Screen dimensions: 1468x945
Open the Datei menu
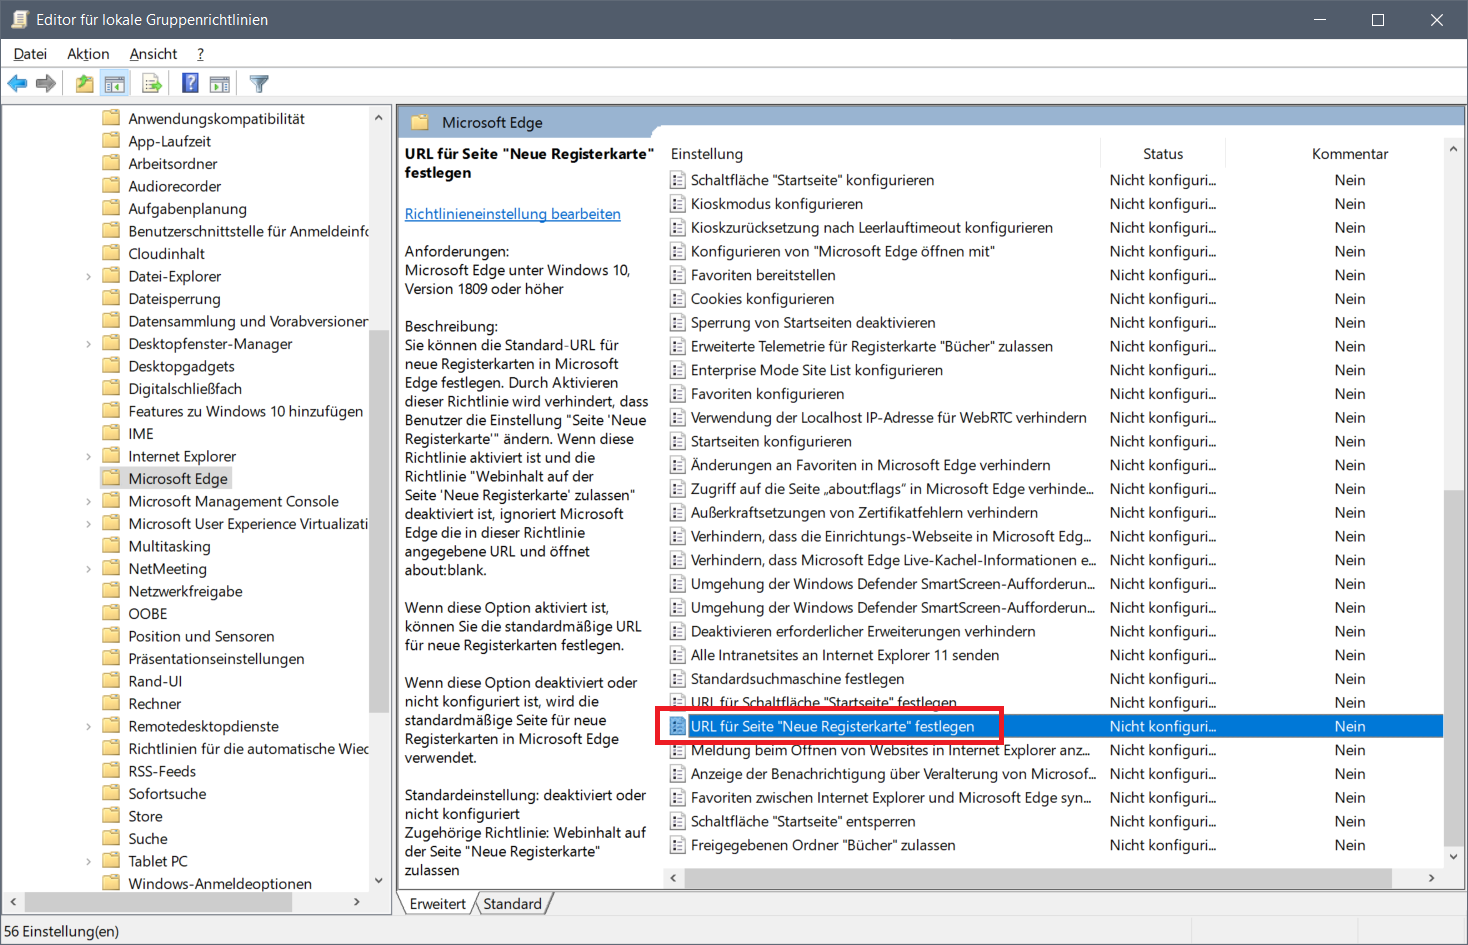[x=30, y=54]
